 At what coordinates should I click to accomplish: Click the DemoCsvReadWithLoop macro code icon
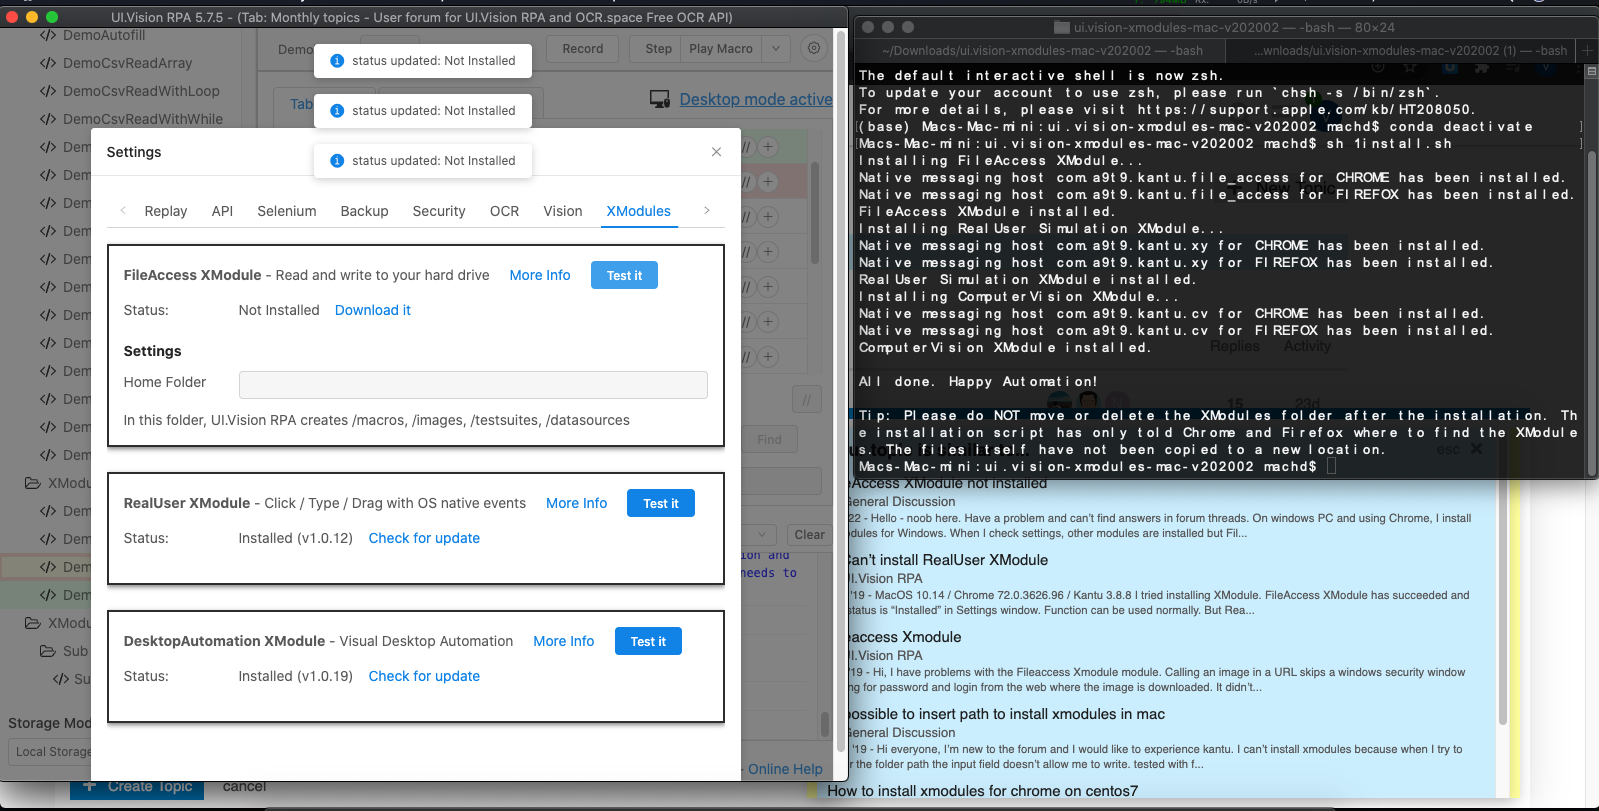click(x=47, y=91)
